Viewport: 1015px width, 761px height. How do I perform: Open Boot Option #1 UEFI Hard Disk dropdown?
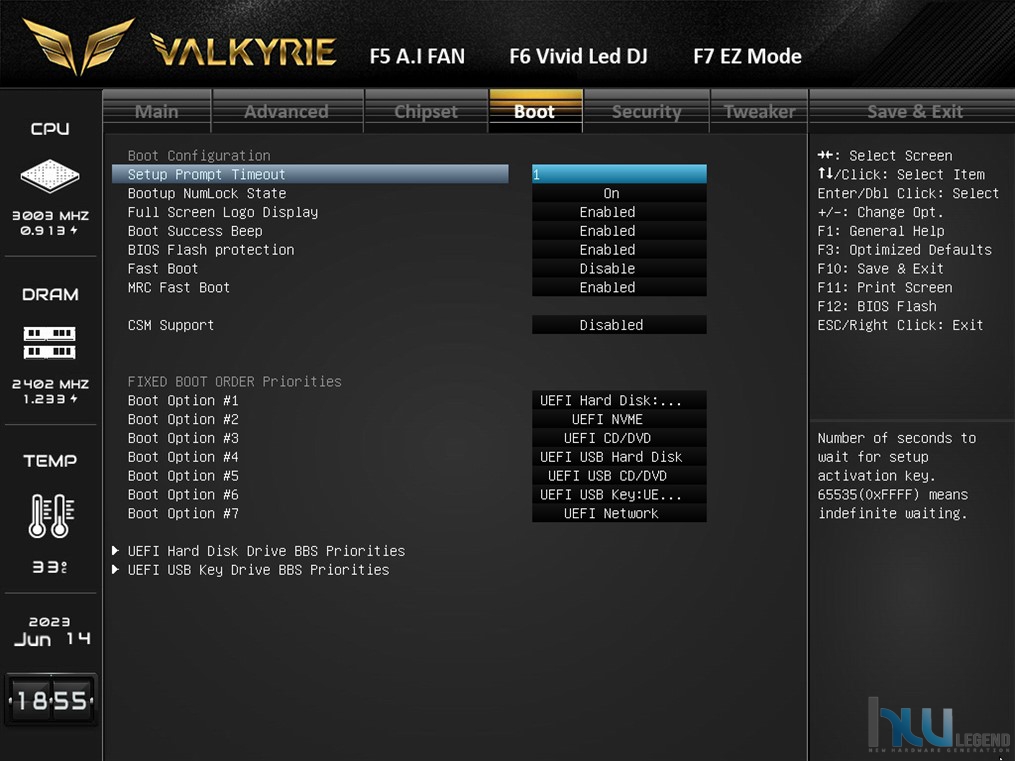click(619, 401)
